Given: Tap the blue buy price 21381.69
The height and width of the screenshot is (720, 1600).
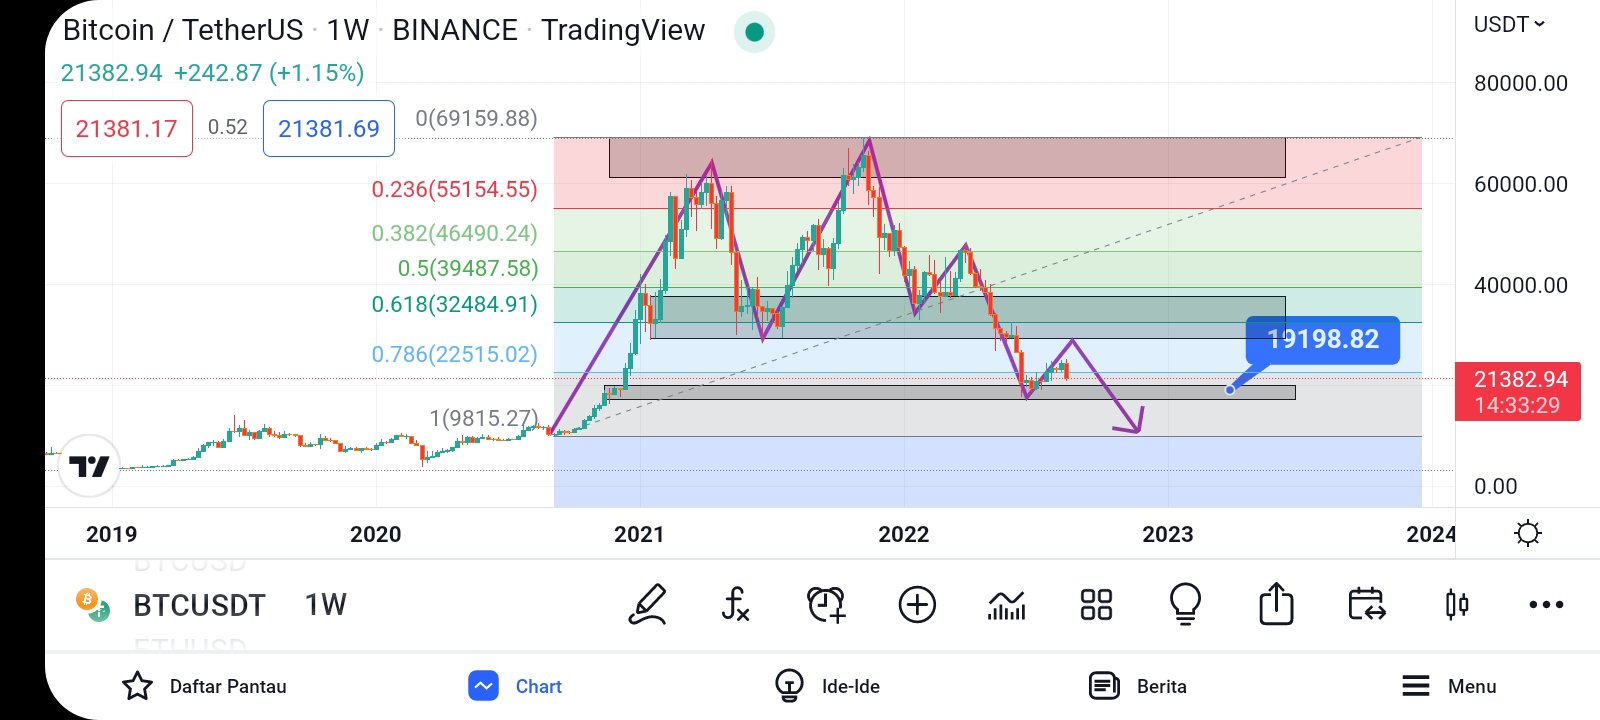Looking at the screenshot, I should (x=329, y=129).
